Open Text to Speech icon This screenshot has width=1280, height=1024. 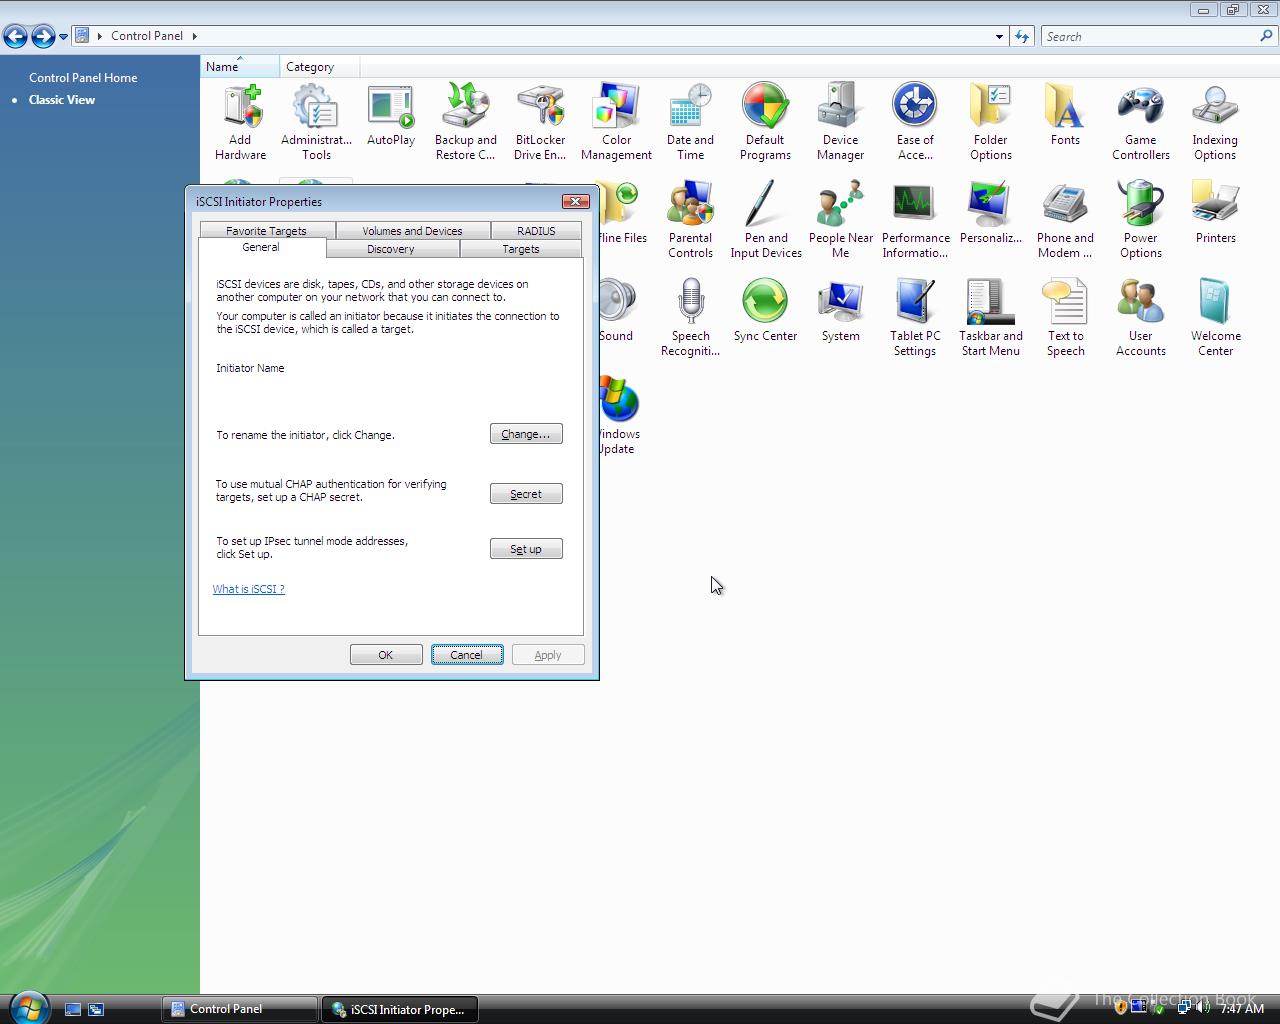coord(1065,318)
